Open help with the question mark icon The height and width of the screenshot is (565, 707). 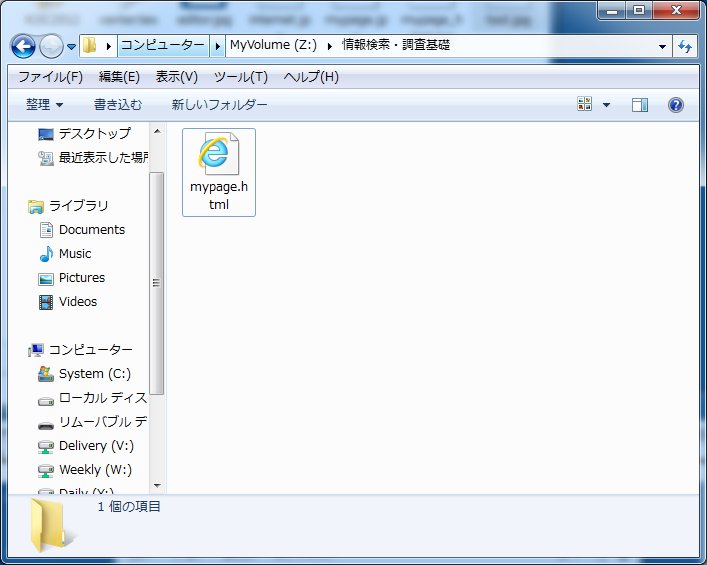click(675, 105)
